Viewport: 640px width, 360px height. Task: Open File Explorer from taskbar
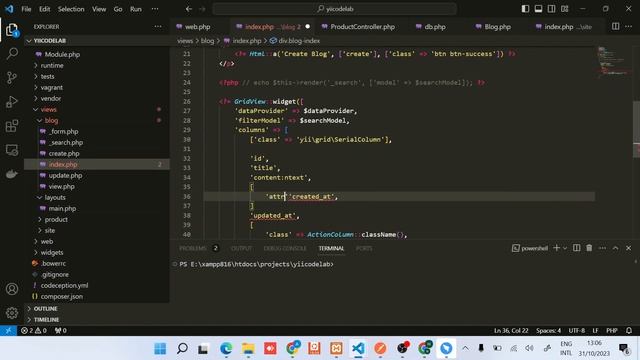point(248,348)
